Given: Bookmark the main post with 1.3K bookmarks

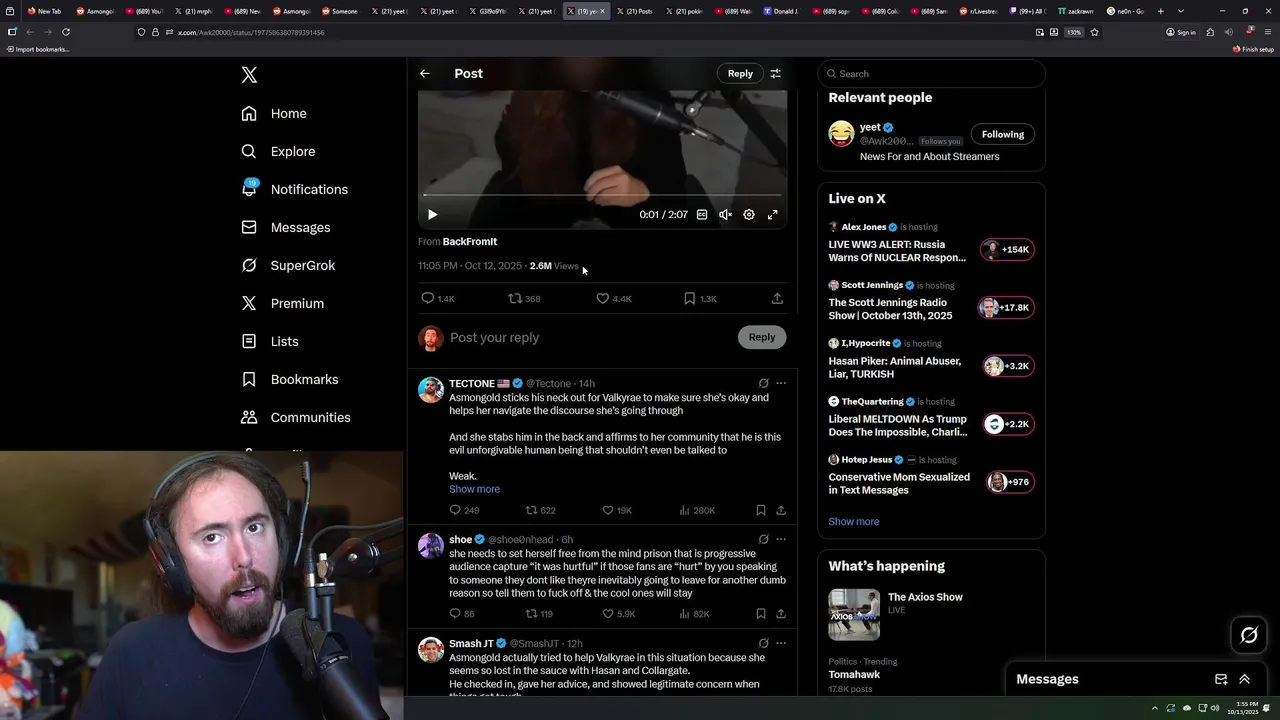Looking at the screenshot, I should [700, 298].
